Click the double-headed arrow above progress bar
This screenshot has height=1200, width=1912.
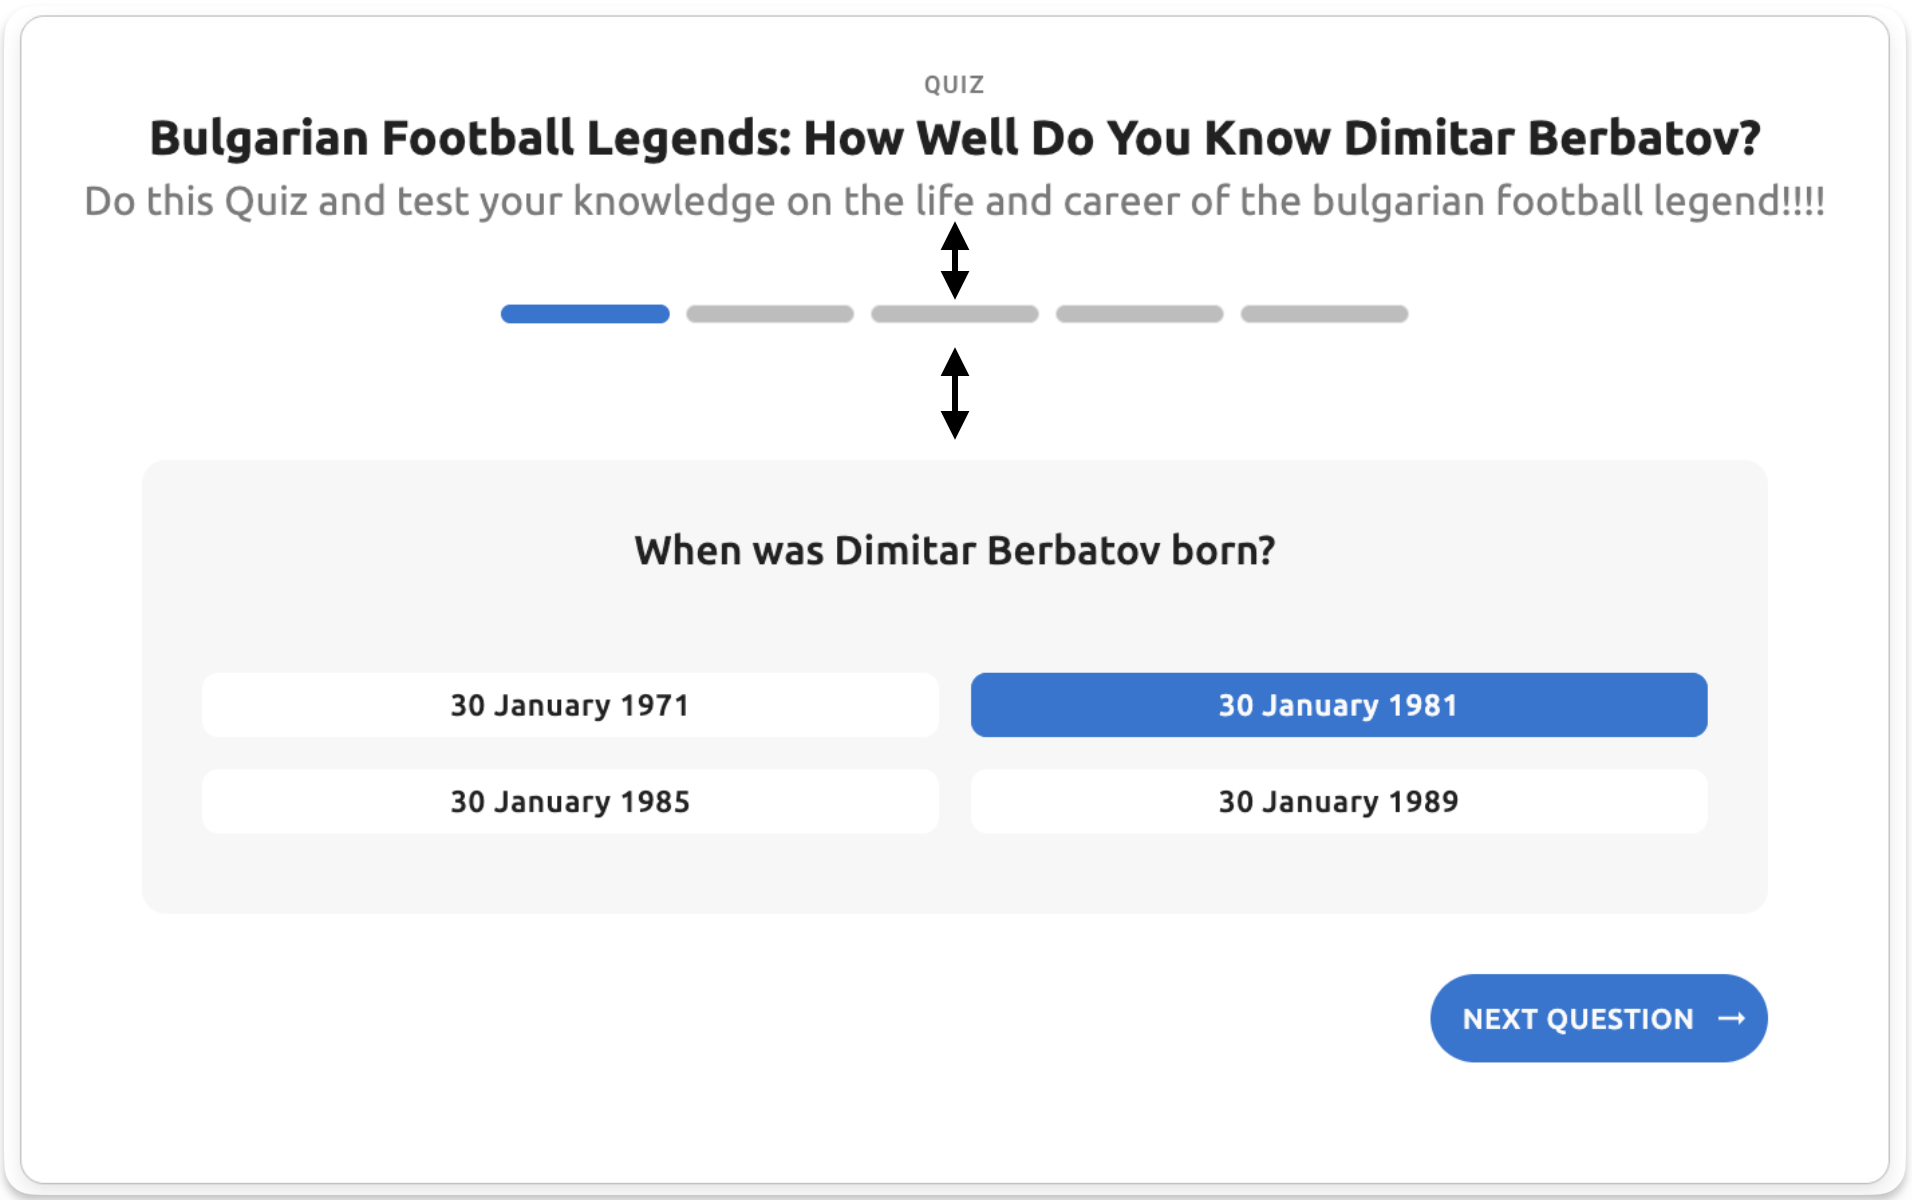[x=955, y=260]
